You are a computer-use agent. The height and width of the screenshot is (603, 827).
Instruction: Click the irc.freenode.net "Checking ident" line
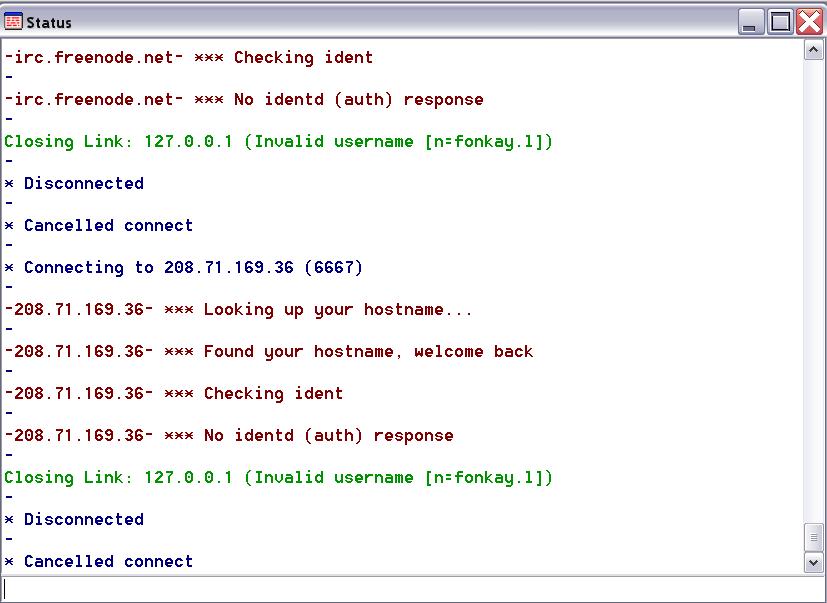[x=188, y=58]
